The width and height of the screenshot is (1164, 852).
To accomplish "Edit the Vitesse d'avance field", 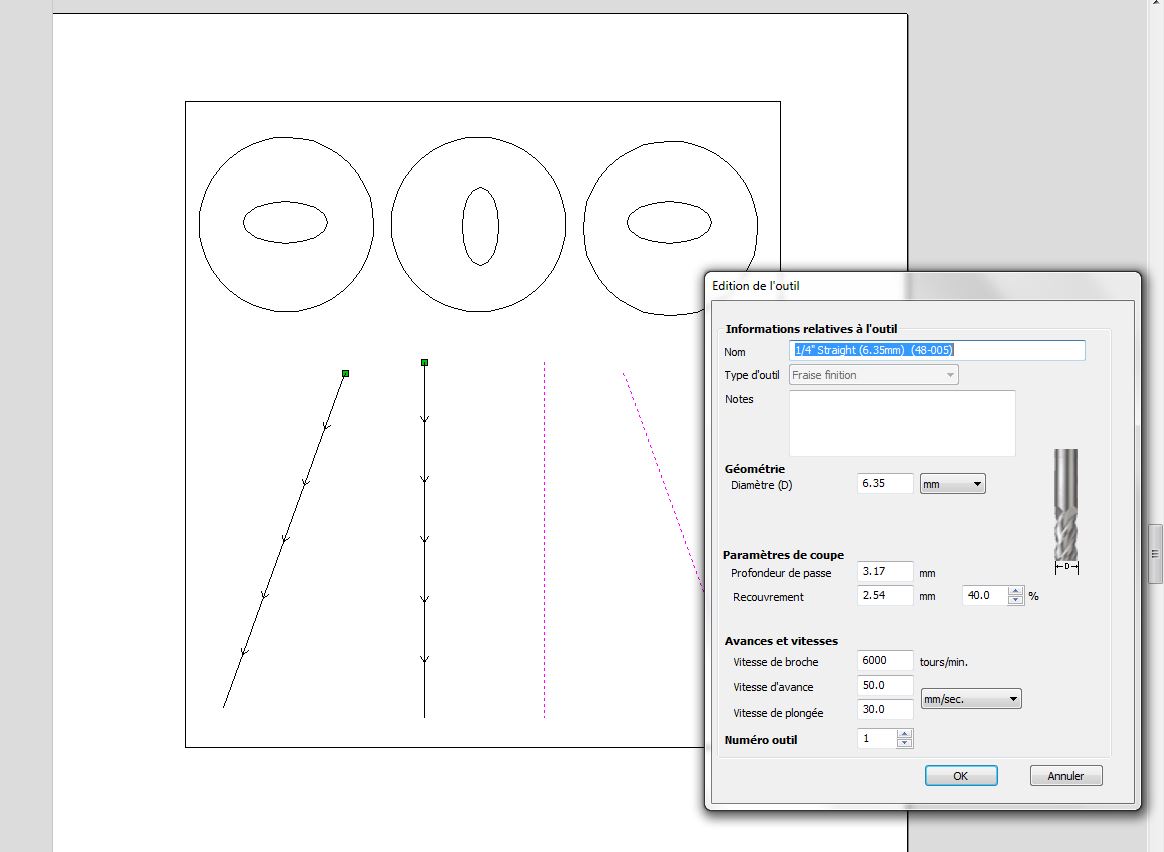I will (885, 685).
